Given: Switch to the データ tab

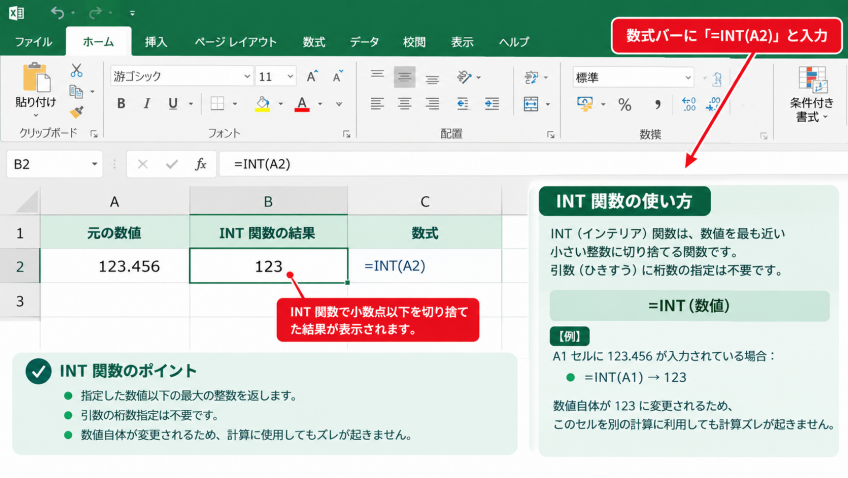Looking at the screenshot, I should coord(364,42).
